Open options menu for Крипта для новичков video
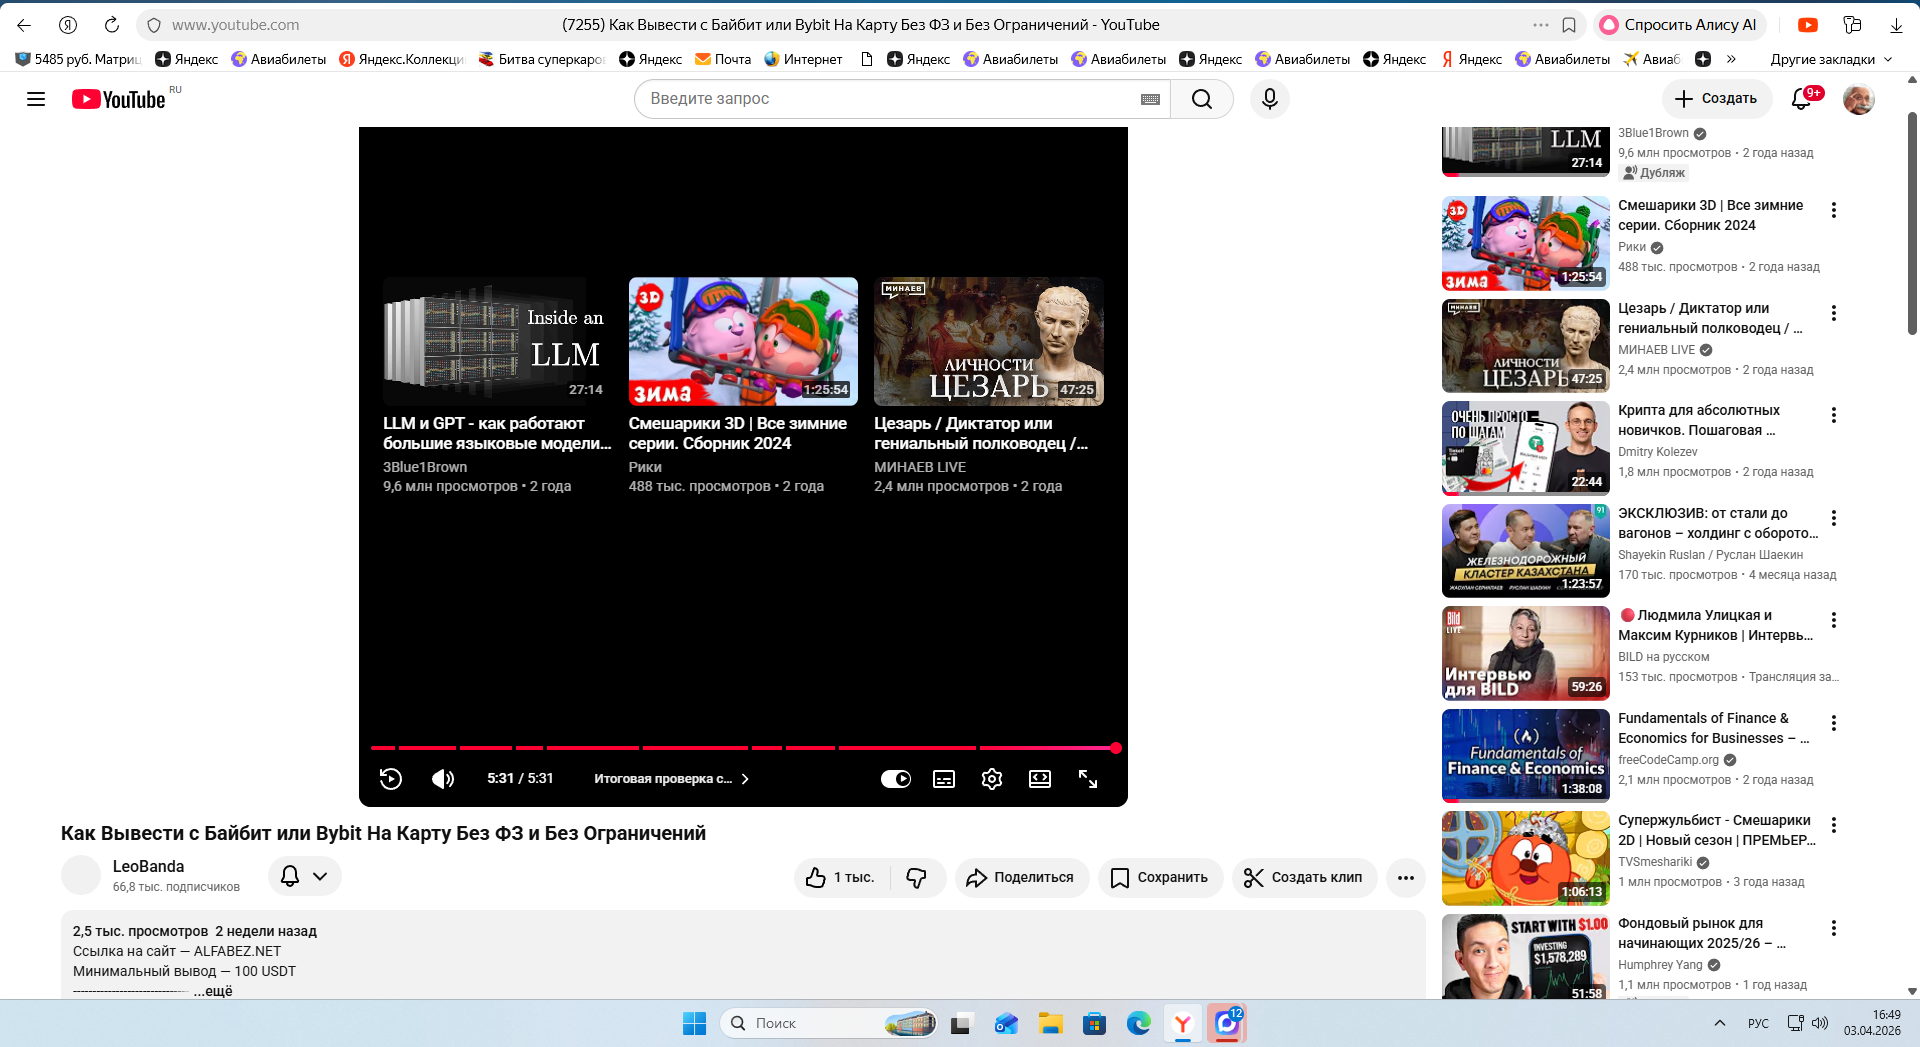The width and height of the screenshot is (1920, 1047). coord(1834,415)
